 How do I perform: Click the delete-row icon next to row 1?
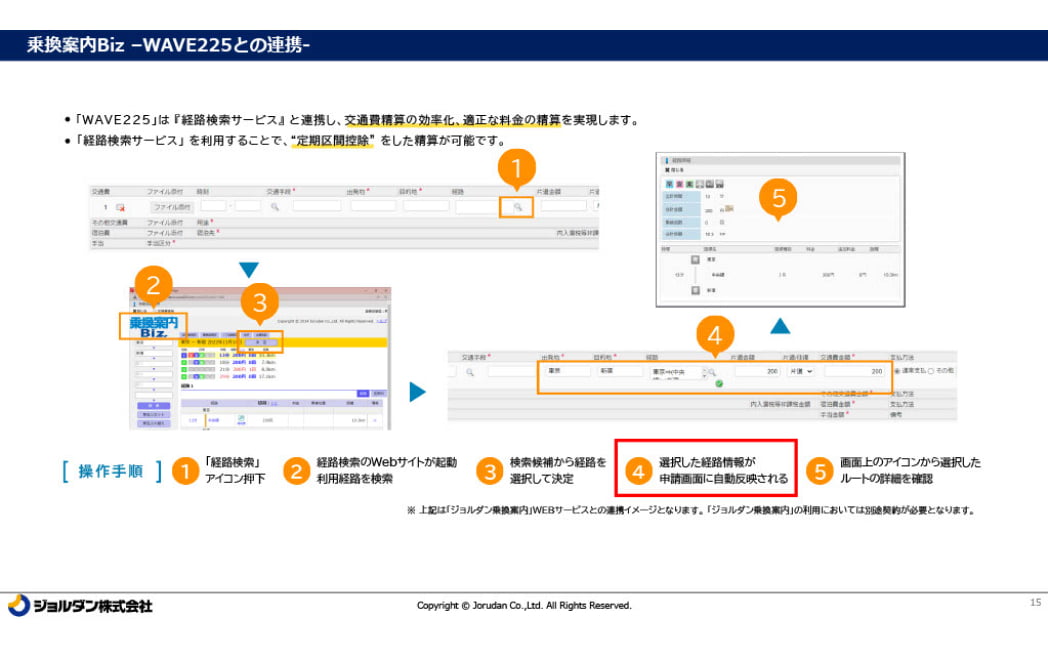tap(120, 208)
